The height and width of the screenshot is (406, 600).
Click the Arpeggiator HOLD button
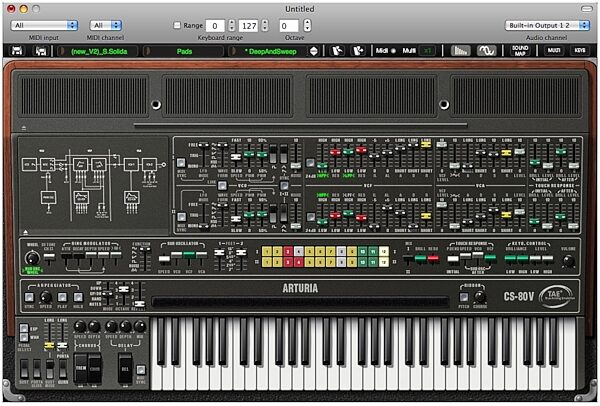[78, 297]
